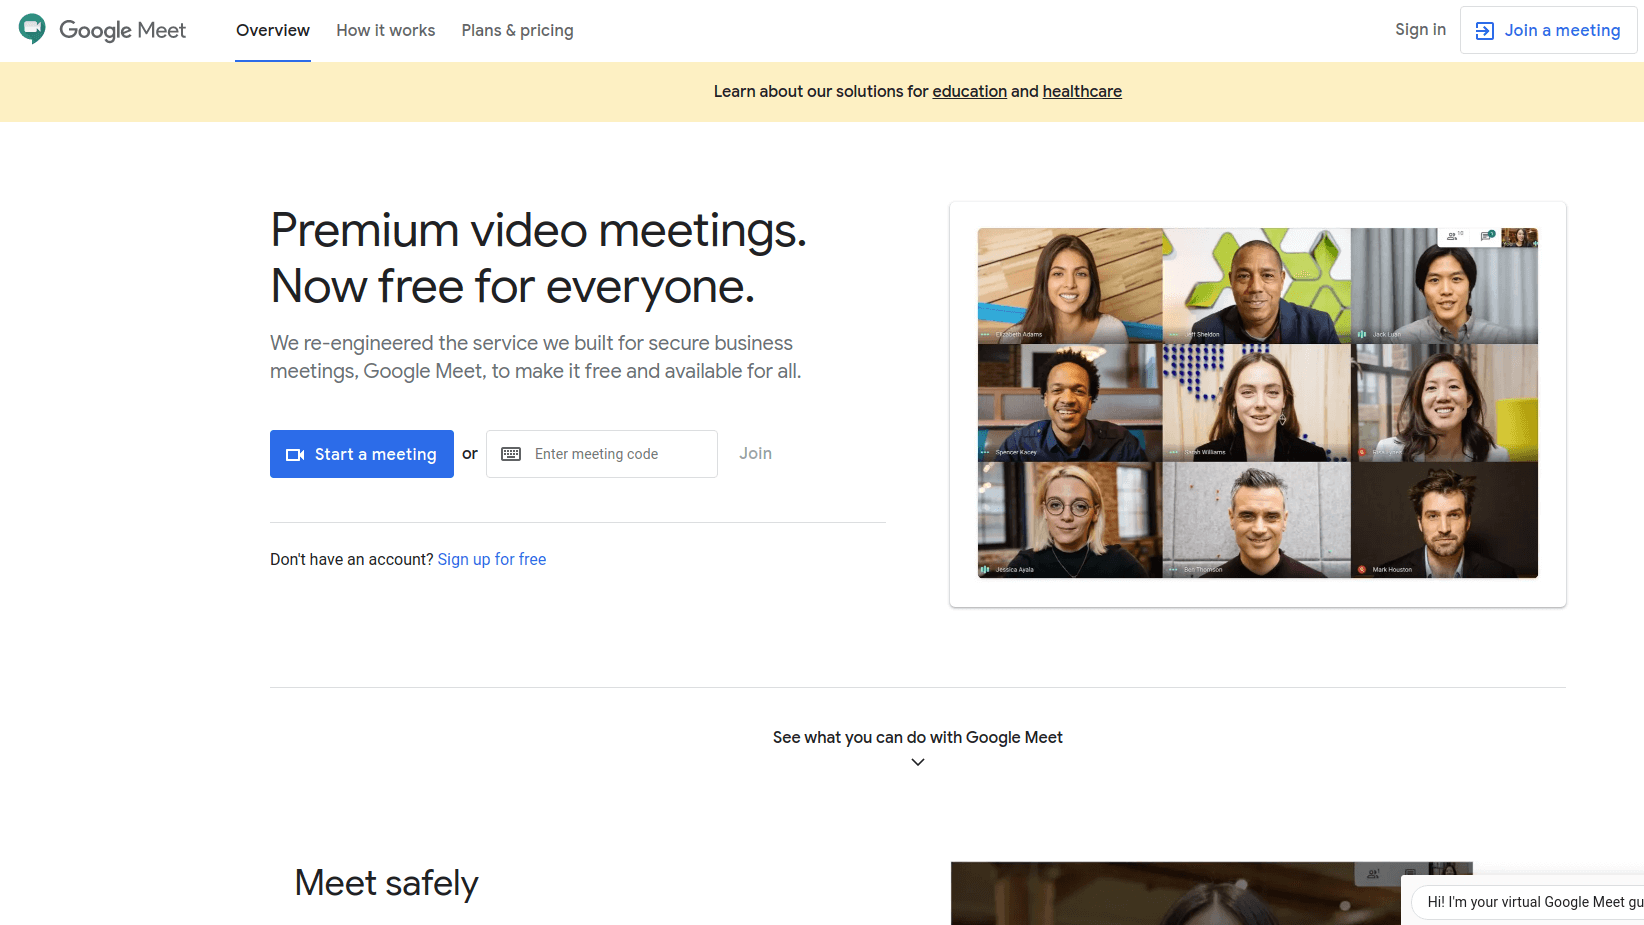Open the Sign up for free link

click(492, 559)
